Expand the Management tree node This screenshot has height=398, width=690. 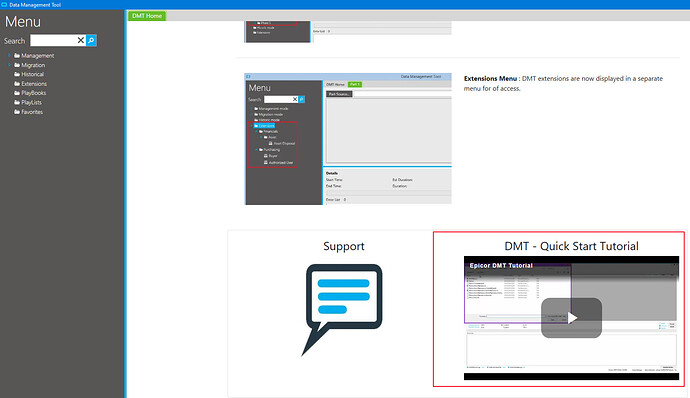coord(9,55)
